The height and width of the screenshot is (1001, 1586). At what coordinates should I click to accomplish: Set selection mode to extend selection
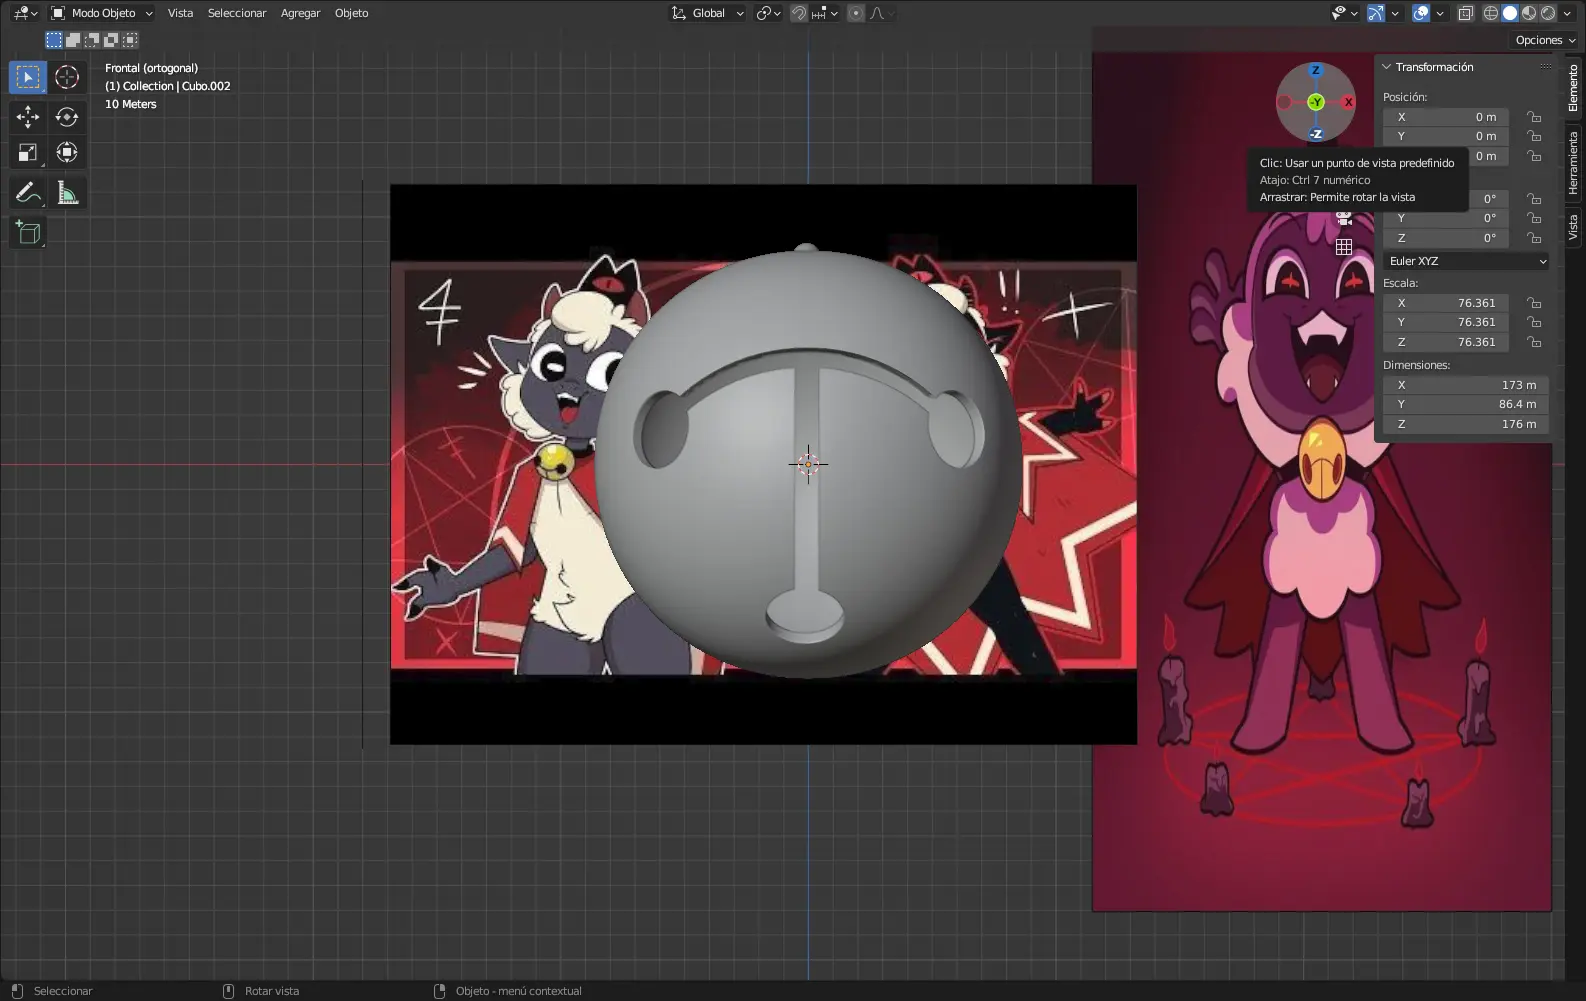(x=73, y=40)
